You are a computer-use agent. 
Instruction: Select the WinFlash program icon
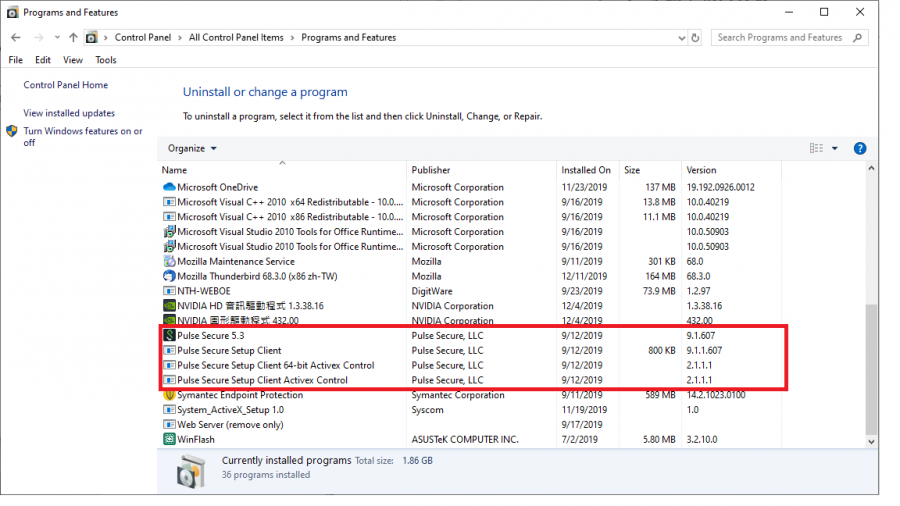[169, 439]
